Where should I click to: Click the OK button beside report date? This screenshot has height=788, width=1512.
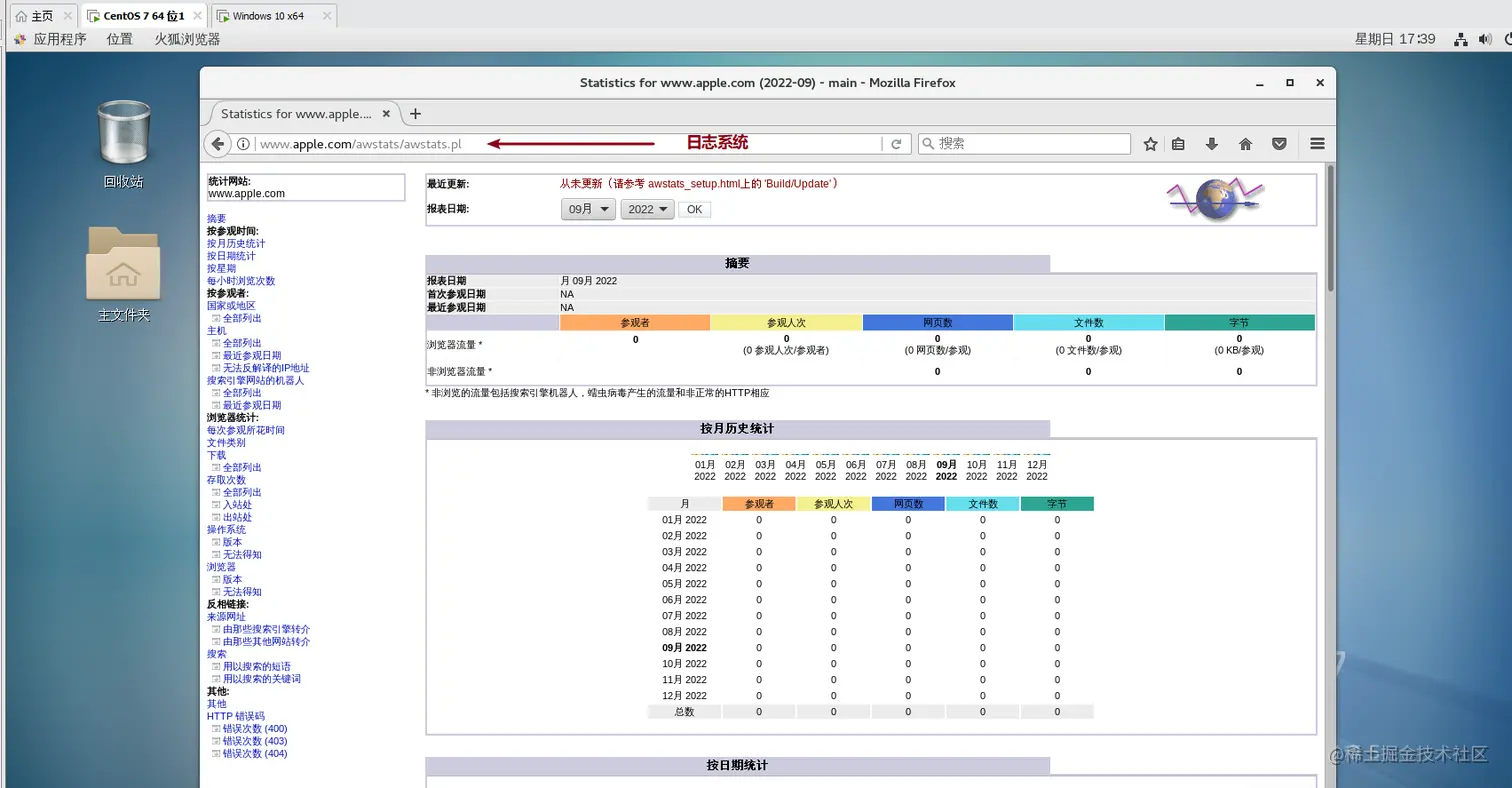[x=694, y=210]
